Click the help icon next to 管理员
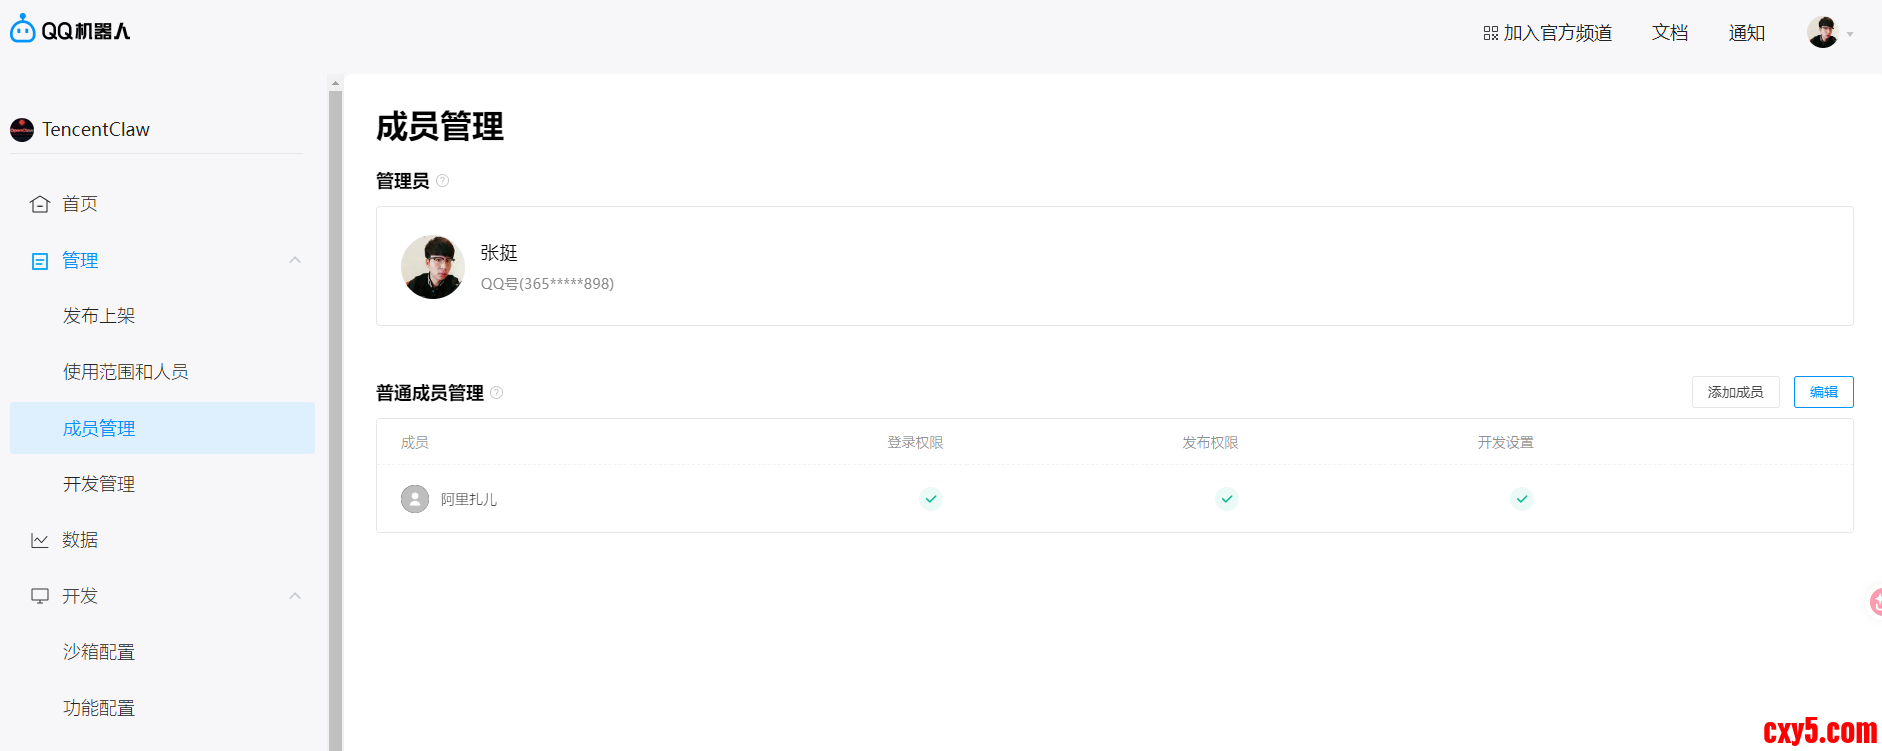Image resolution: width=1882 pixels, height=751 pixels. [442, 181]
